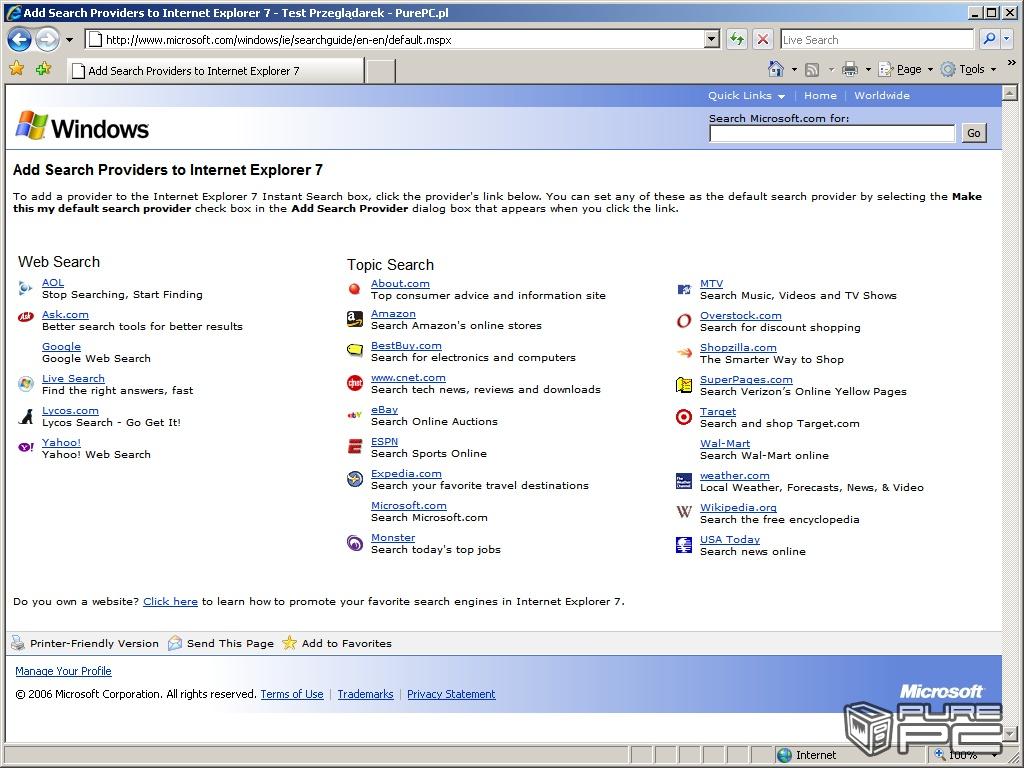Click the Worldwide link
1024x768 pixels.
[882, 95]
